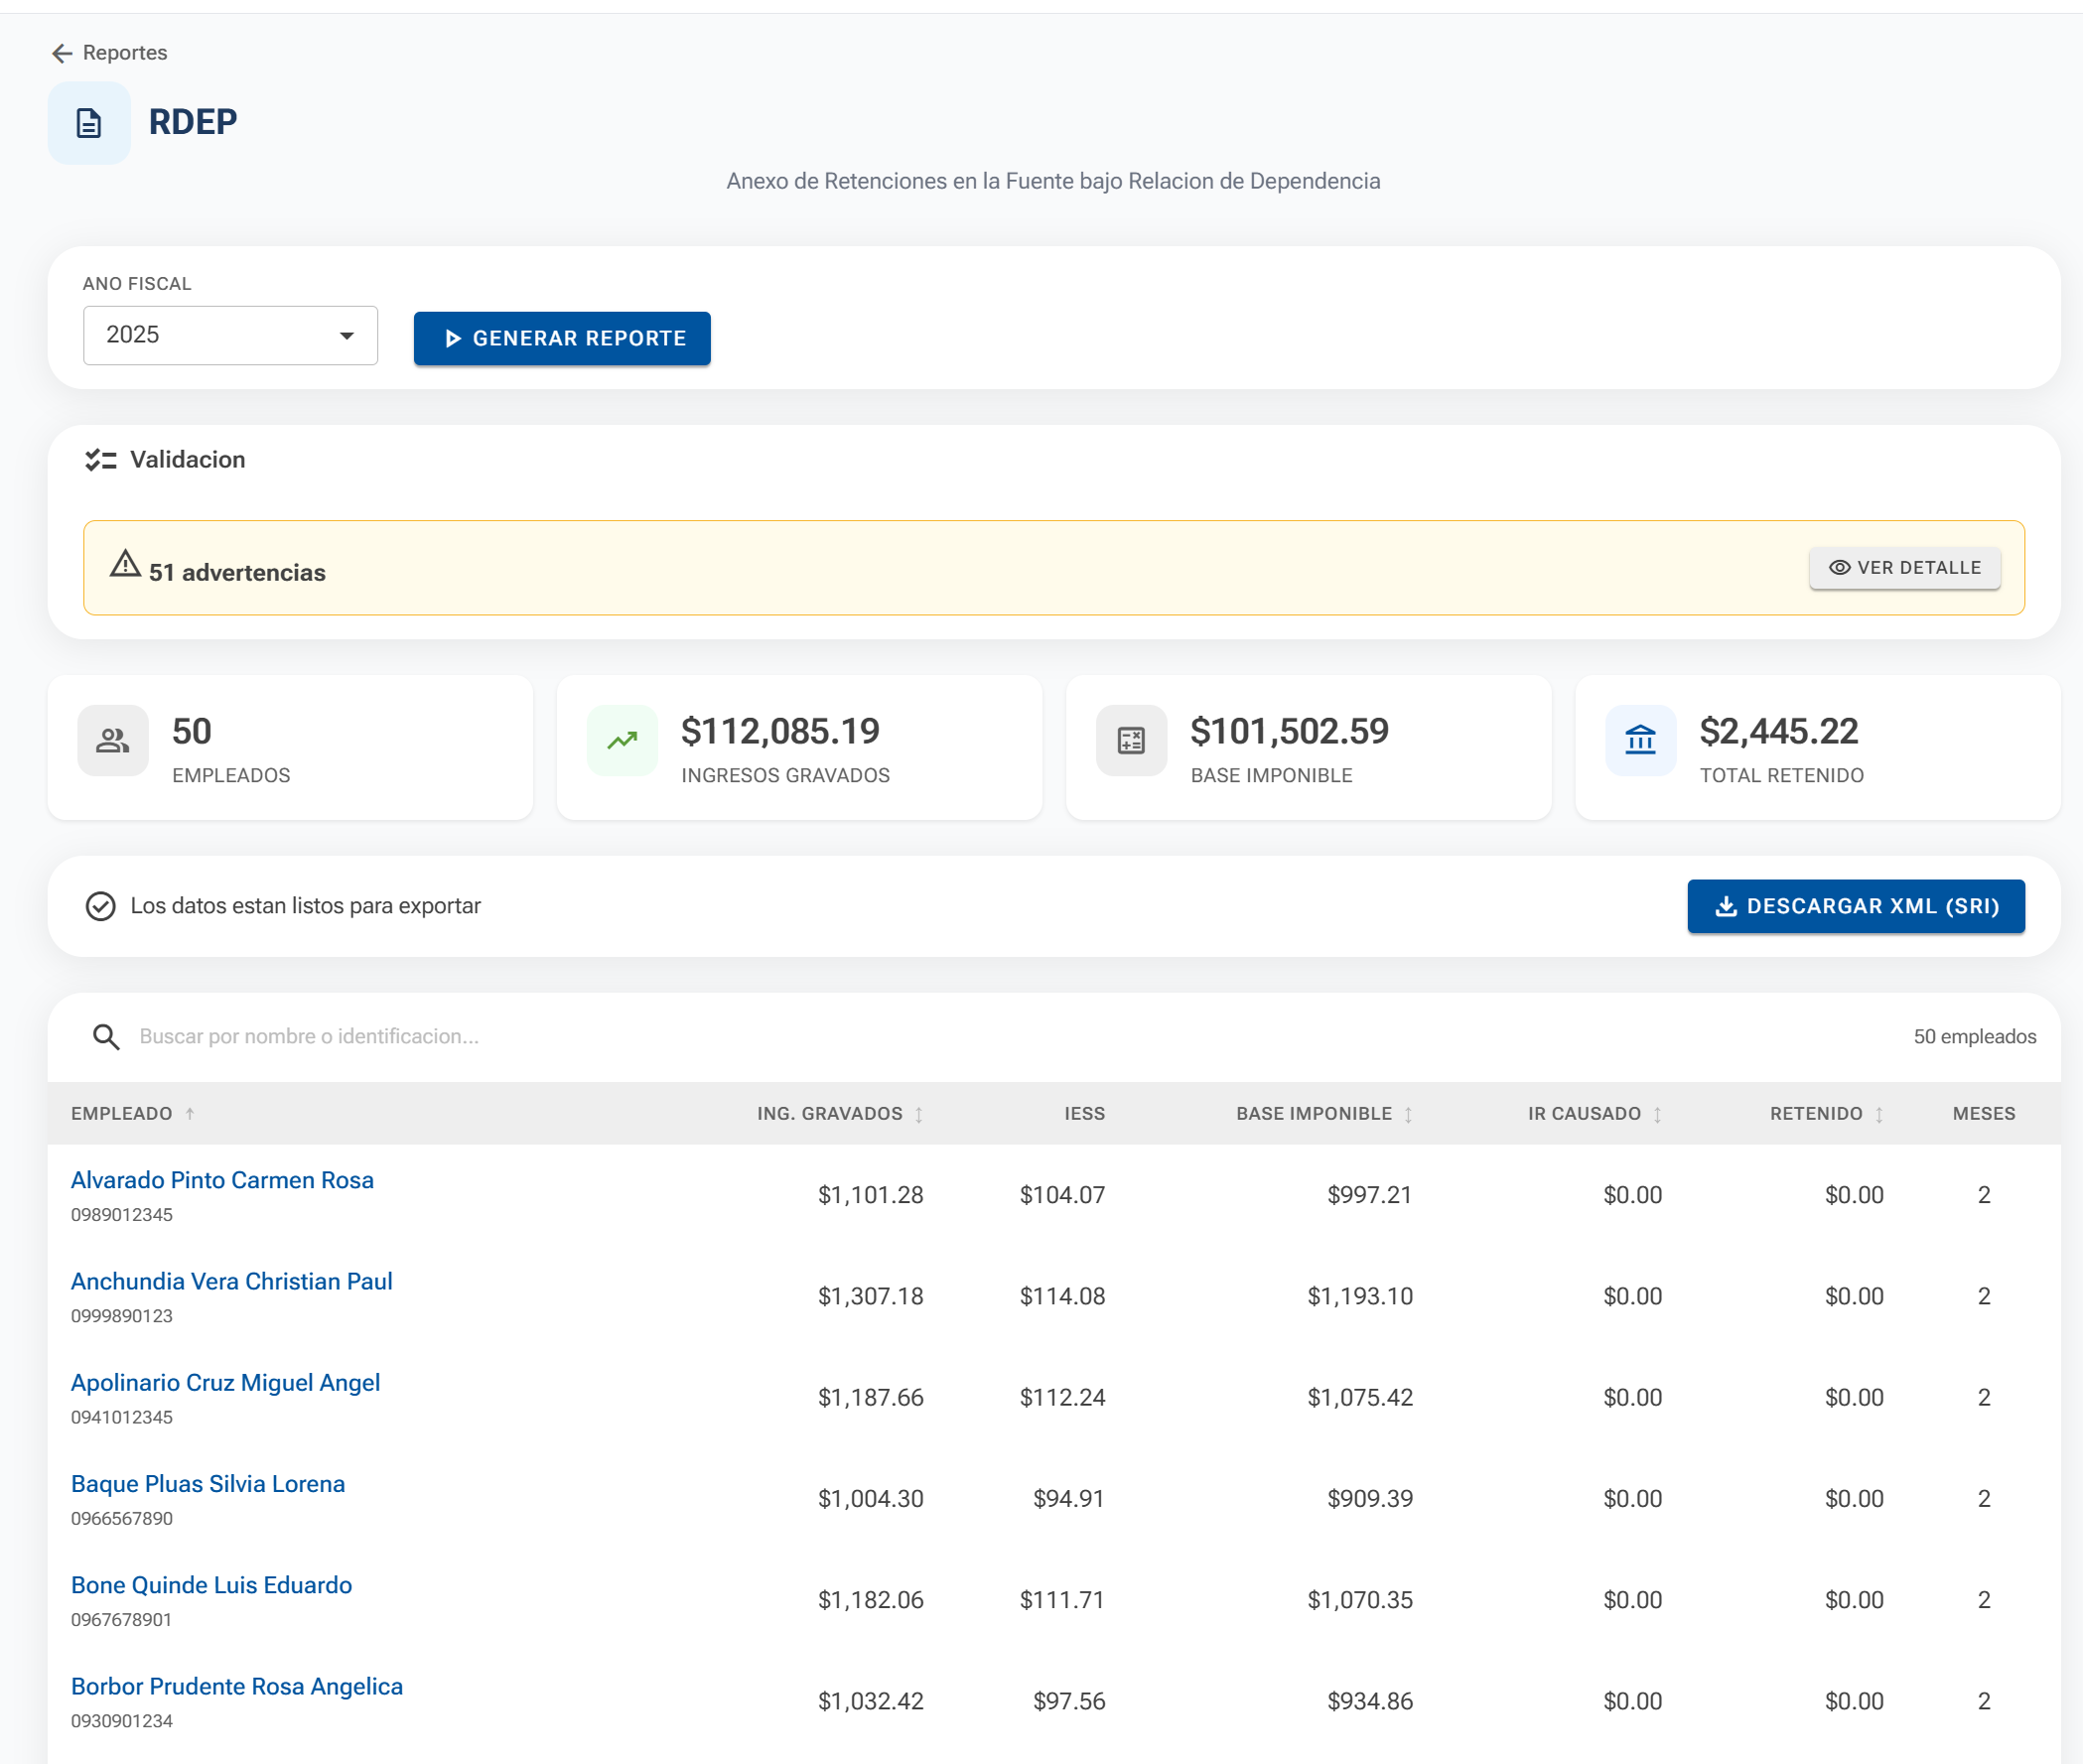This screenshot has height=1764, width=2083.
Task: Download the XML (SRI) file
Action: (x=1856, y=906)
